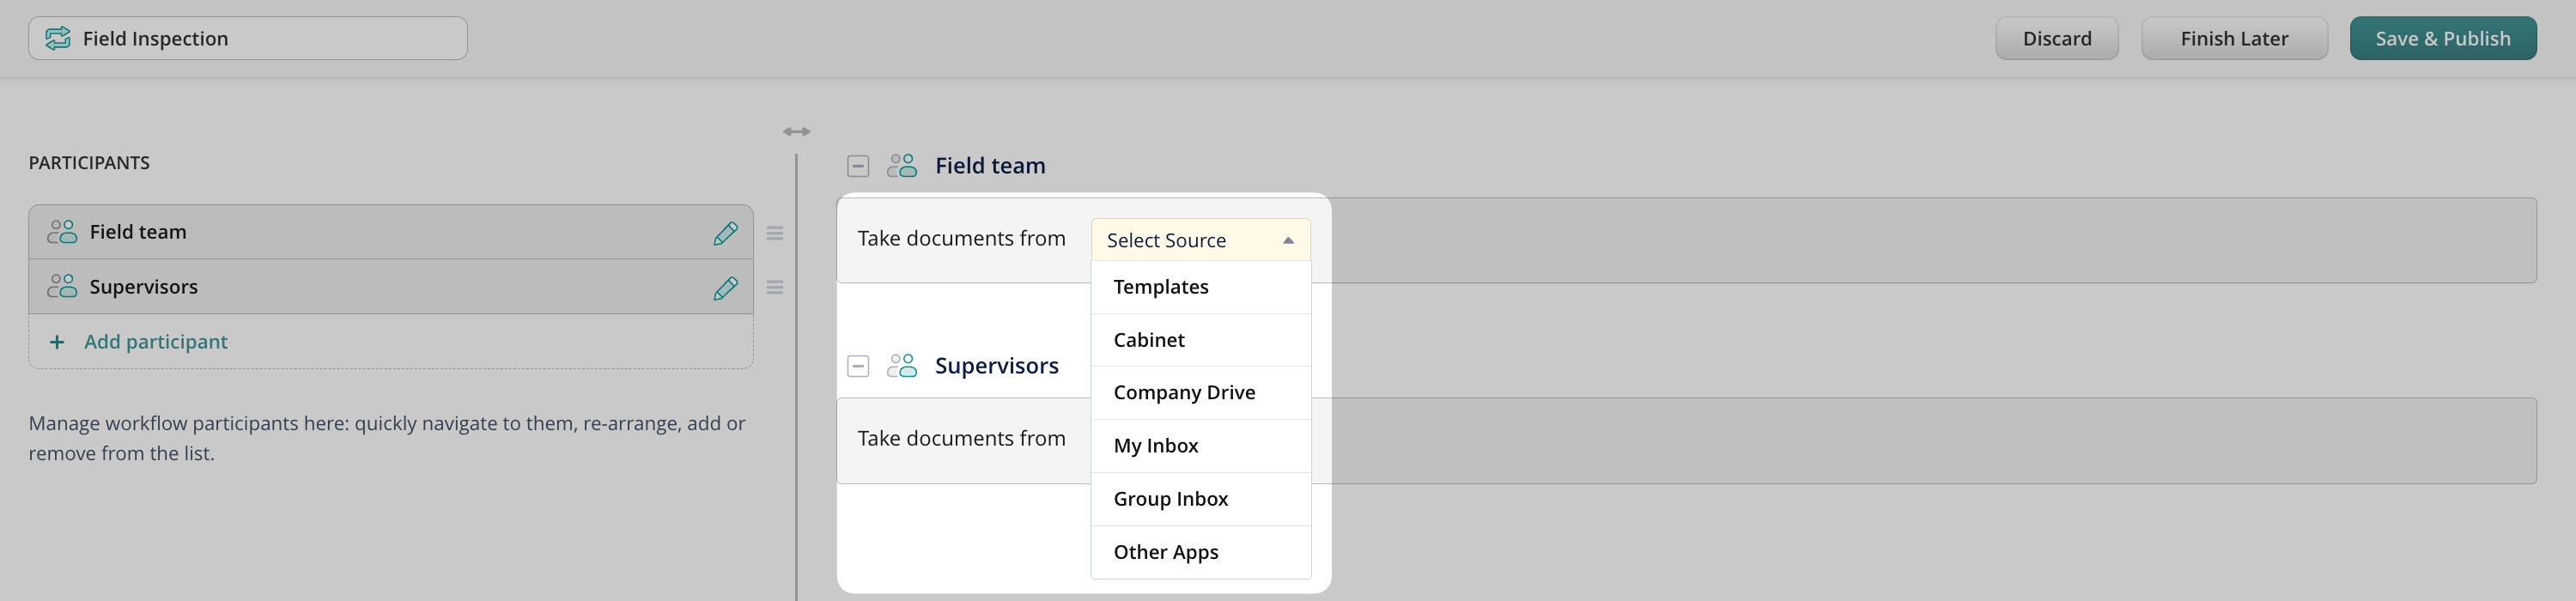Click the group icon beside Supervisors heading
2576x601 pixels.
tap(901, 366)
